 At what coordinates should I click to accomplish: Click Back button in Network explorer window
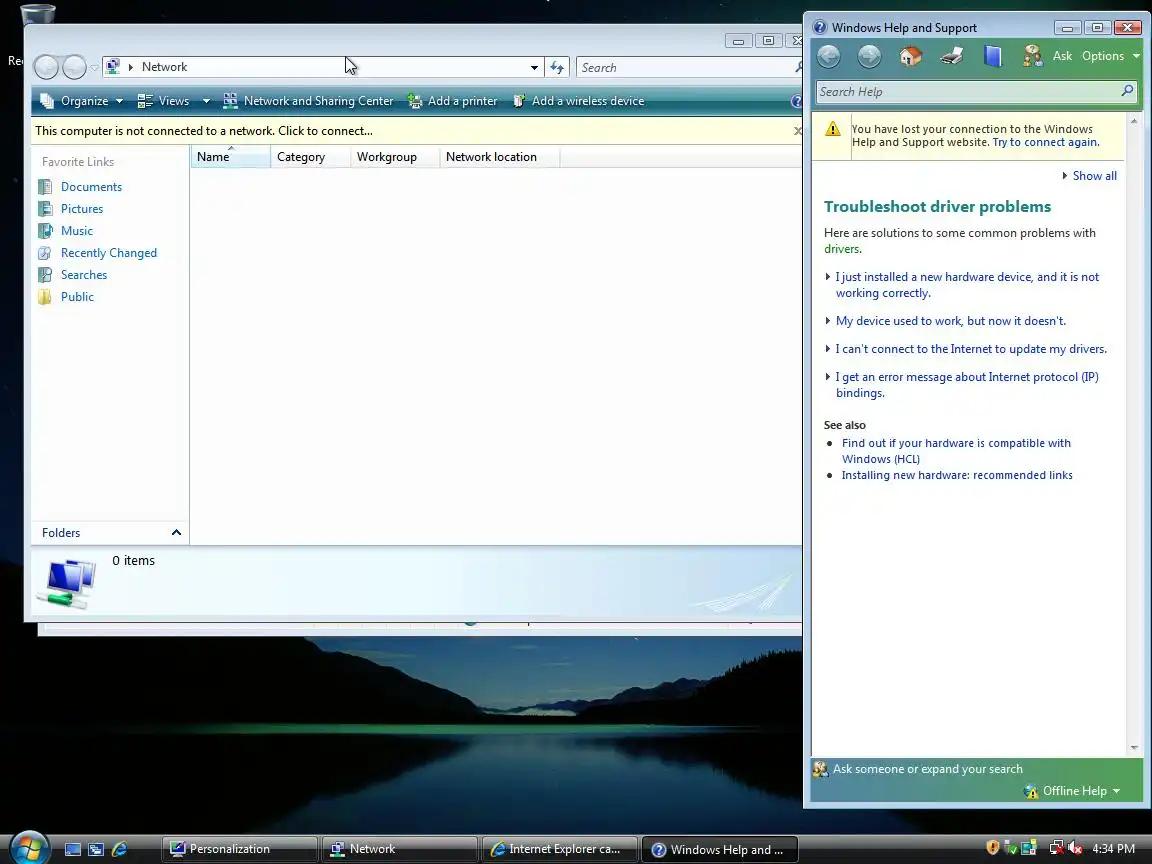pos(46,68)
